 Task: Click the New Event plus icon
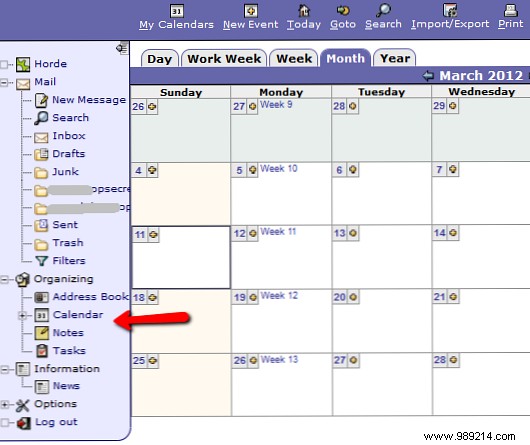tap(251, 11)
